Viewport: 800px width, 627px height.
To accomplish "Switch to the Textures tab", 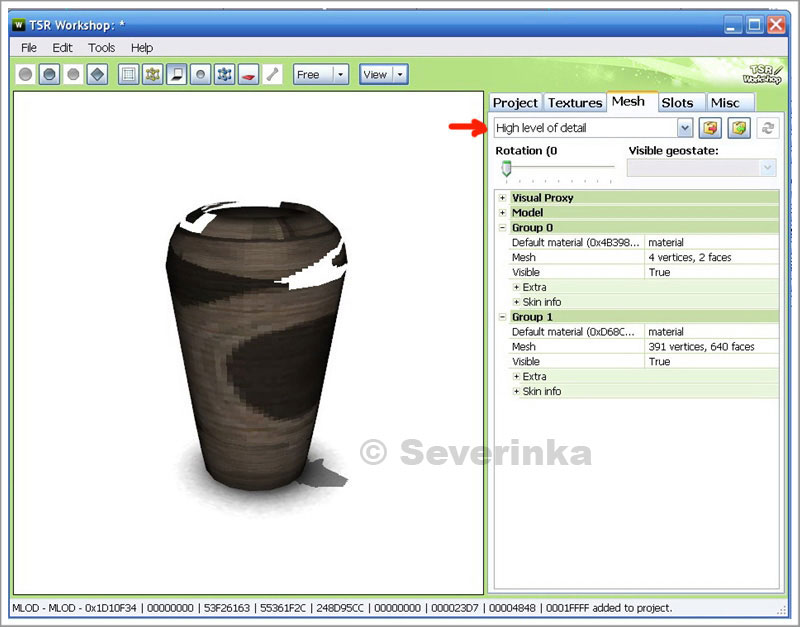I will [x=575, y=103].
